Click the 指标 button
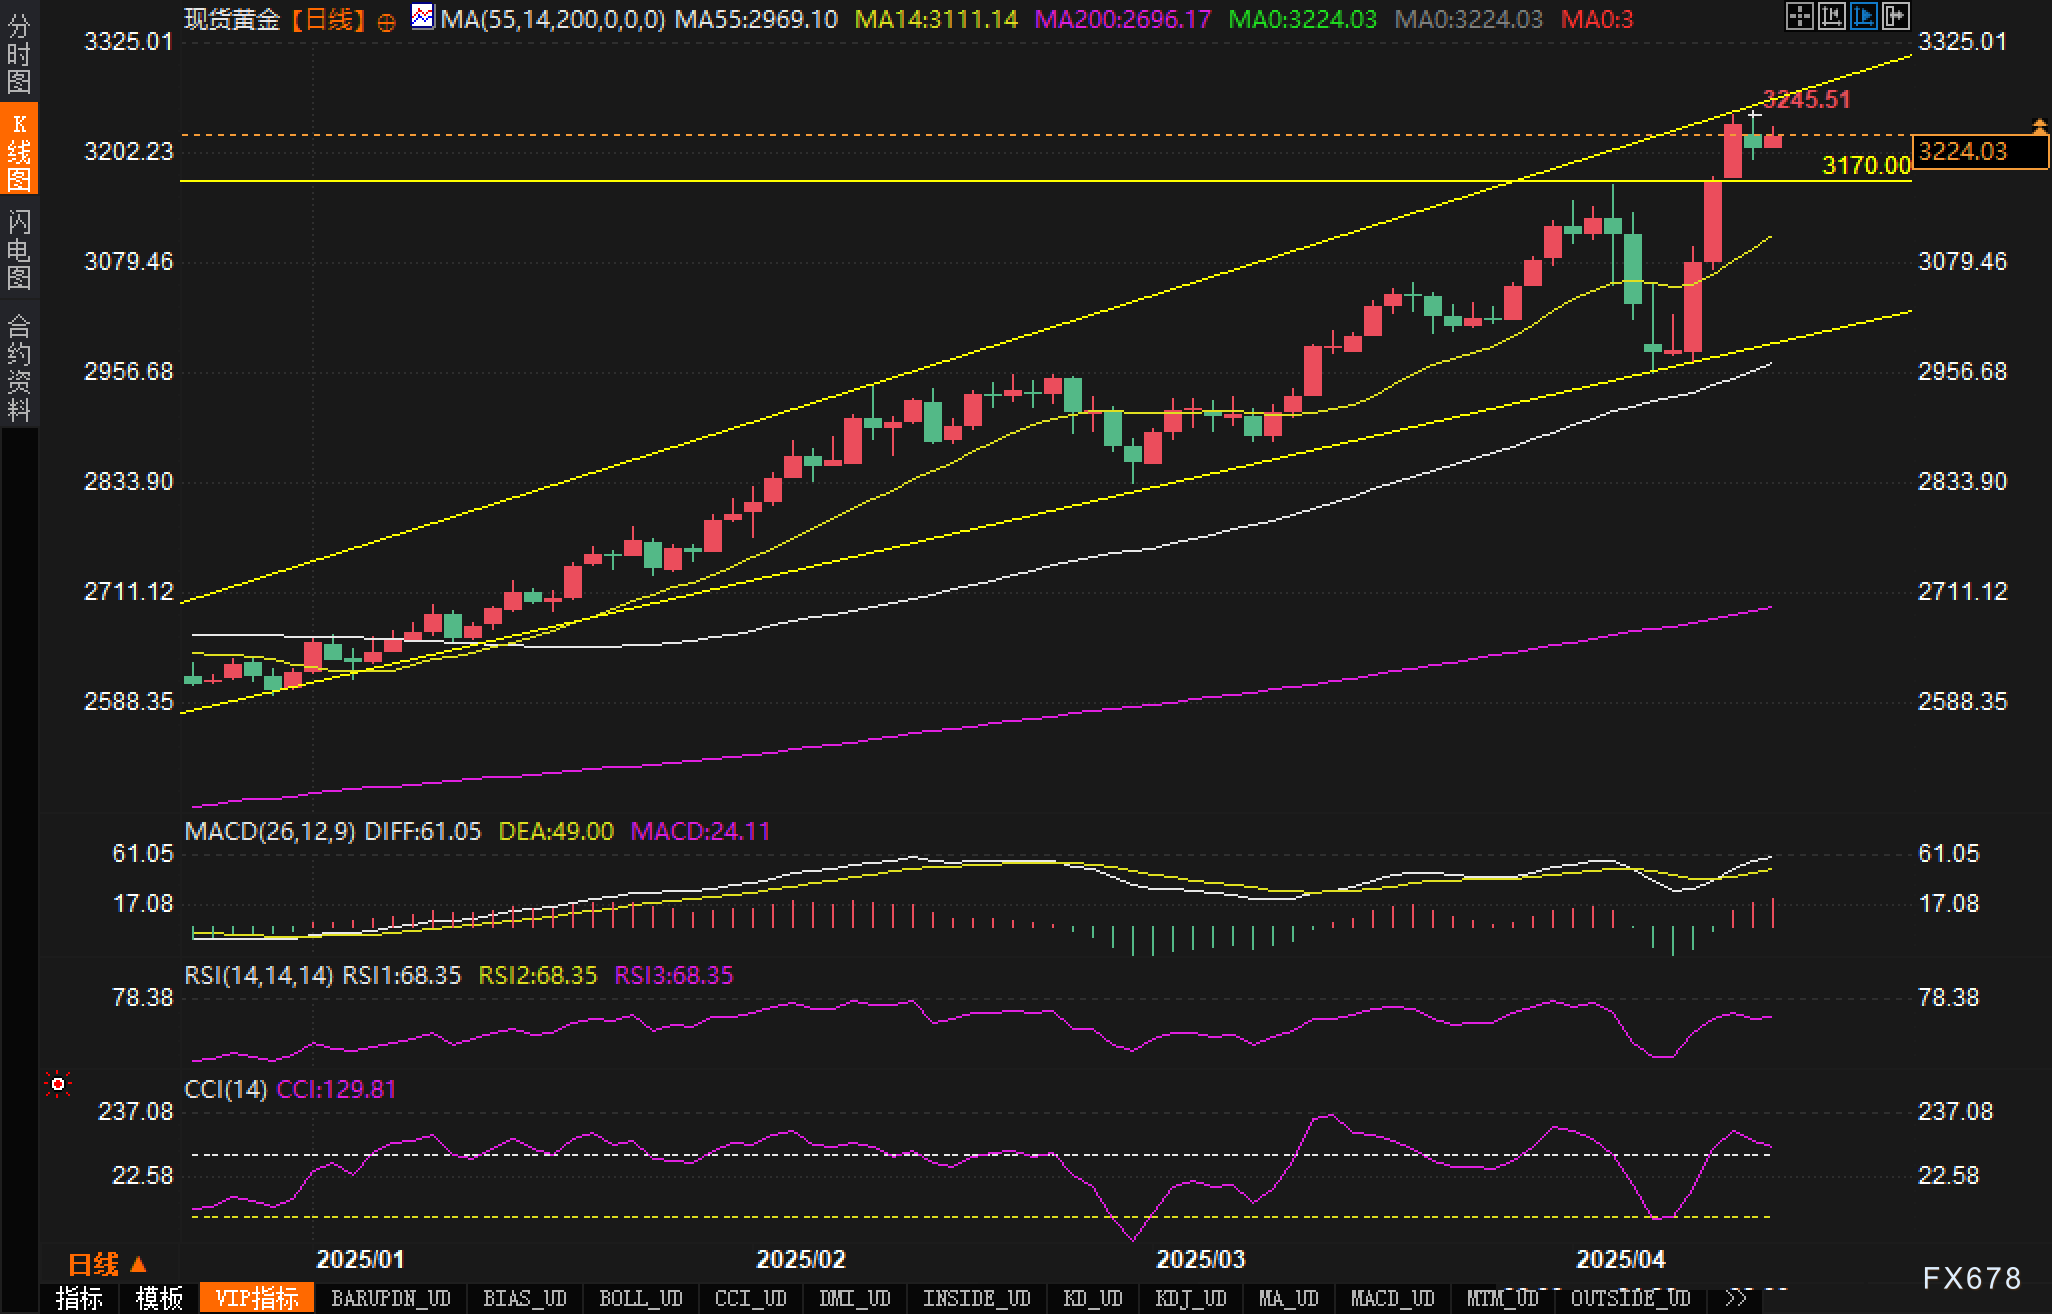This screenshot has height=1314, width=2052. pyautogui.click(x=79, y=1298)
